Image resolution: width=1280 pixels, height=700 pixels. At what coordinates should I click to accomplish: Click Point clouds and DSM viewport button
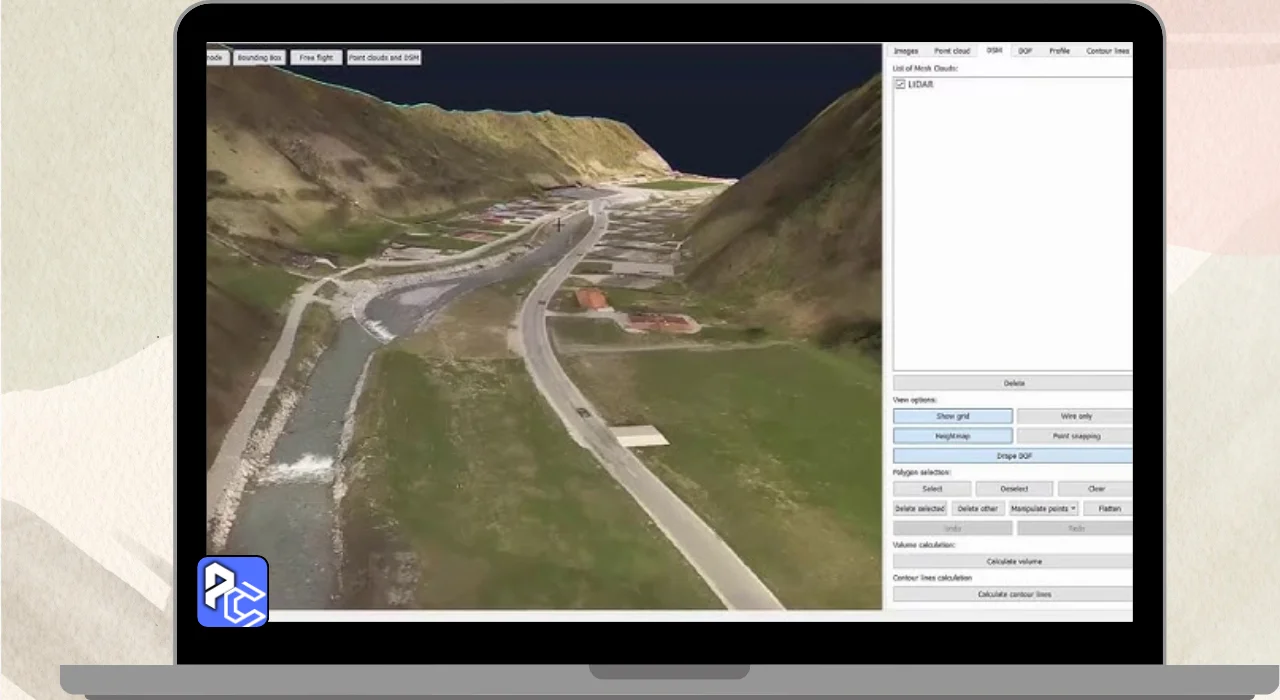pyautogui.click(x=384, y=58)
